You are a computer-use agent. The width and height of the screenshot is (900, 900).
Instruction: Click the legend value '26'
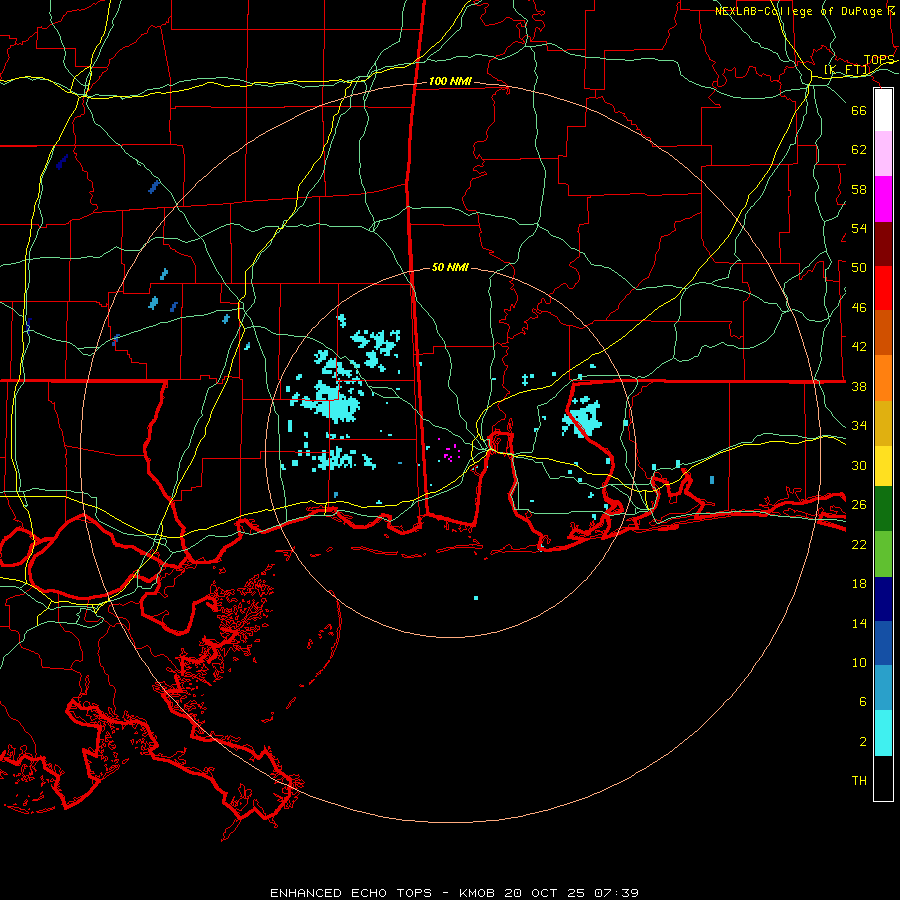(859, 505)
